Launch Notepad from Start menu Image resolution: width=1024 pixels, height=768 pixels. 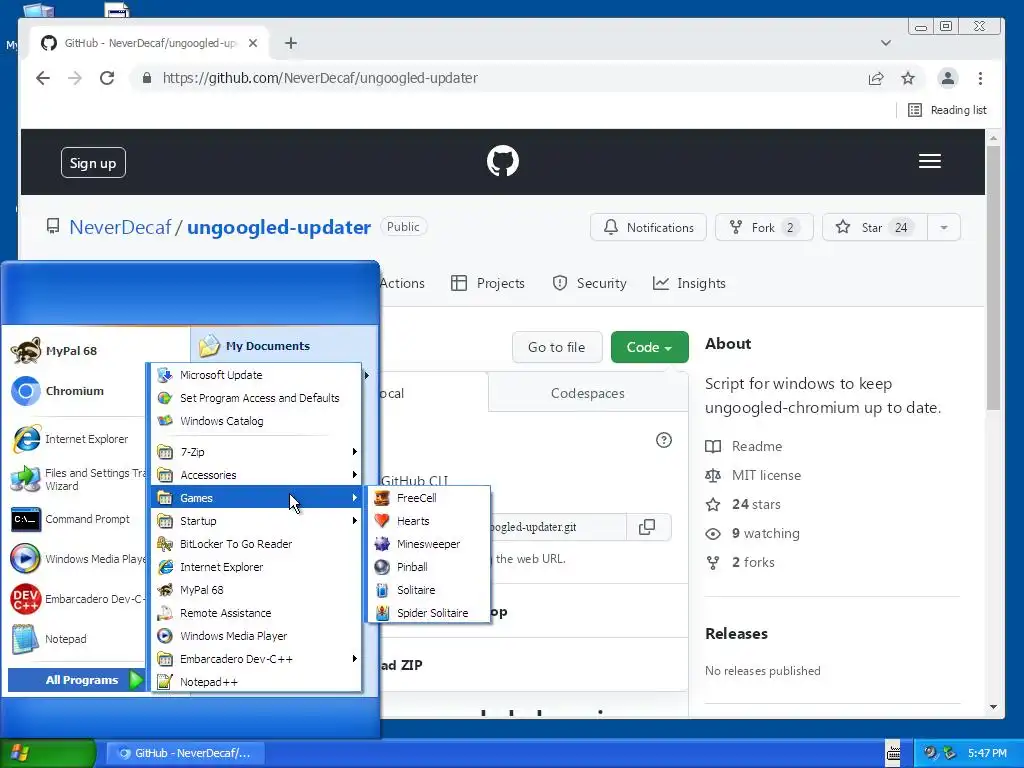pyautogui.click(x=75, y=639)
